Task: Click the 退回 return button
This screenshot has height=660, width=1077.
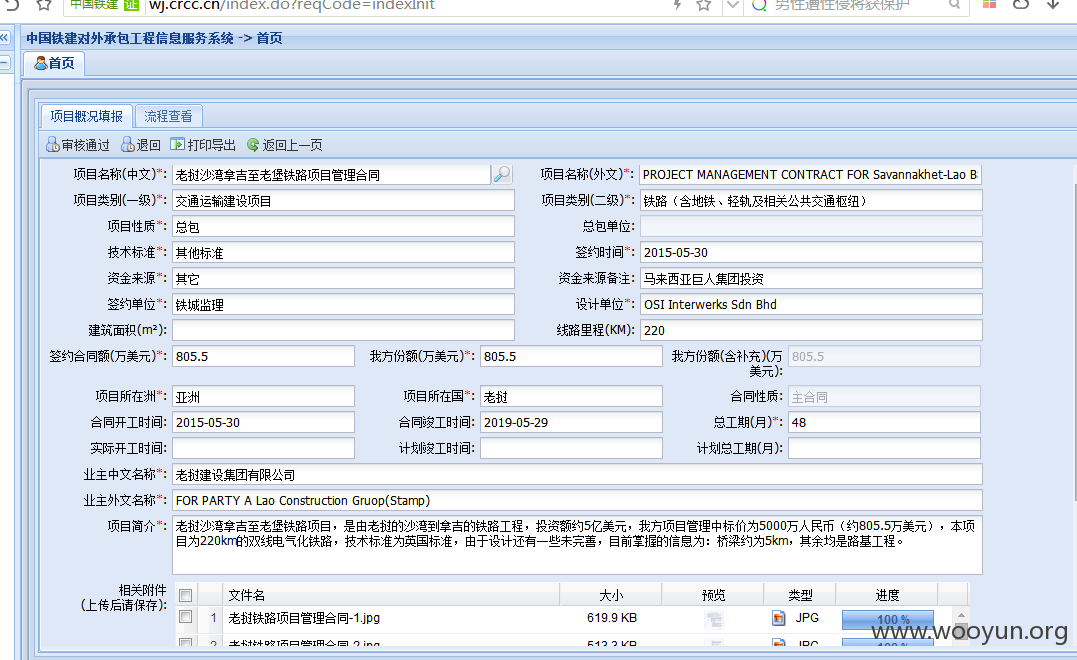Action: [141, 145]
